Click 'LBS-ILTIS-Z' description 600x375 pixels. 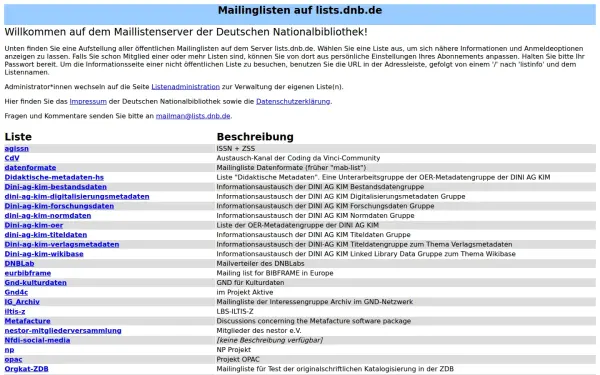[235, 311]
